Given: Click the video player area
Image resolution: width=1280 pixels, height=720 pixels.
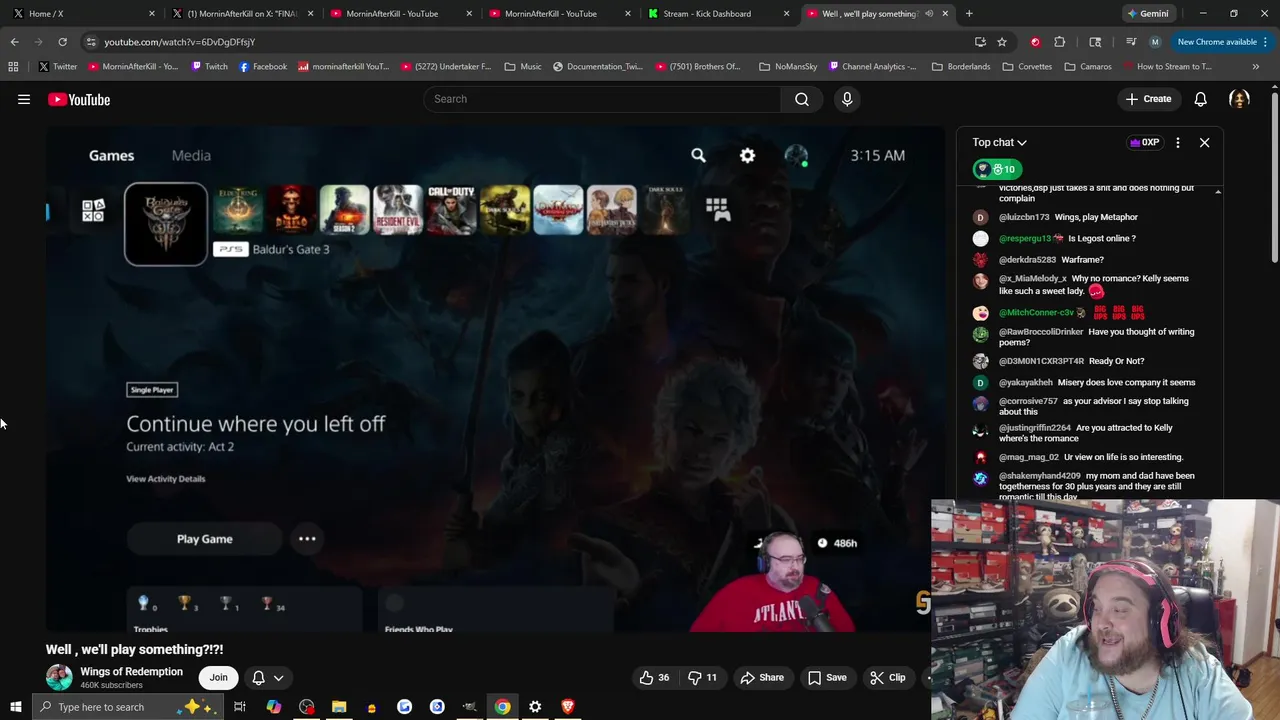Looking at the screenshot, I should tap(495, 380).
